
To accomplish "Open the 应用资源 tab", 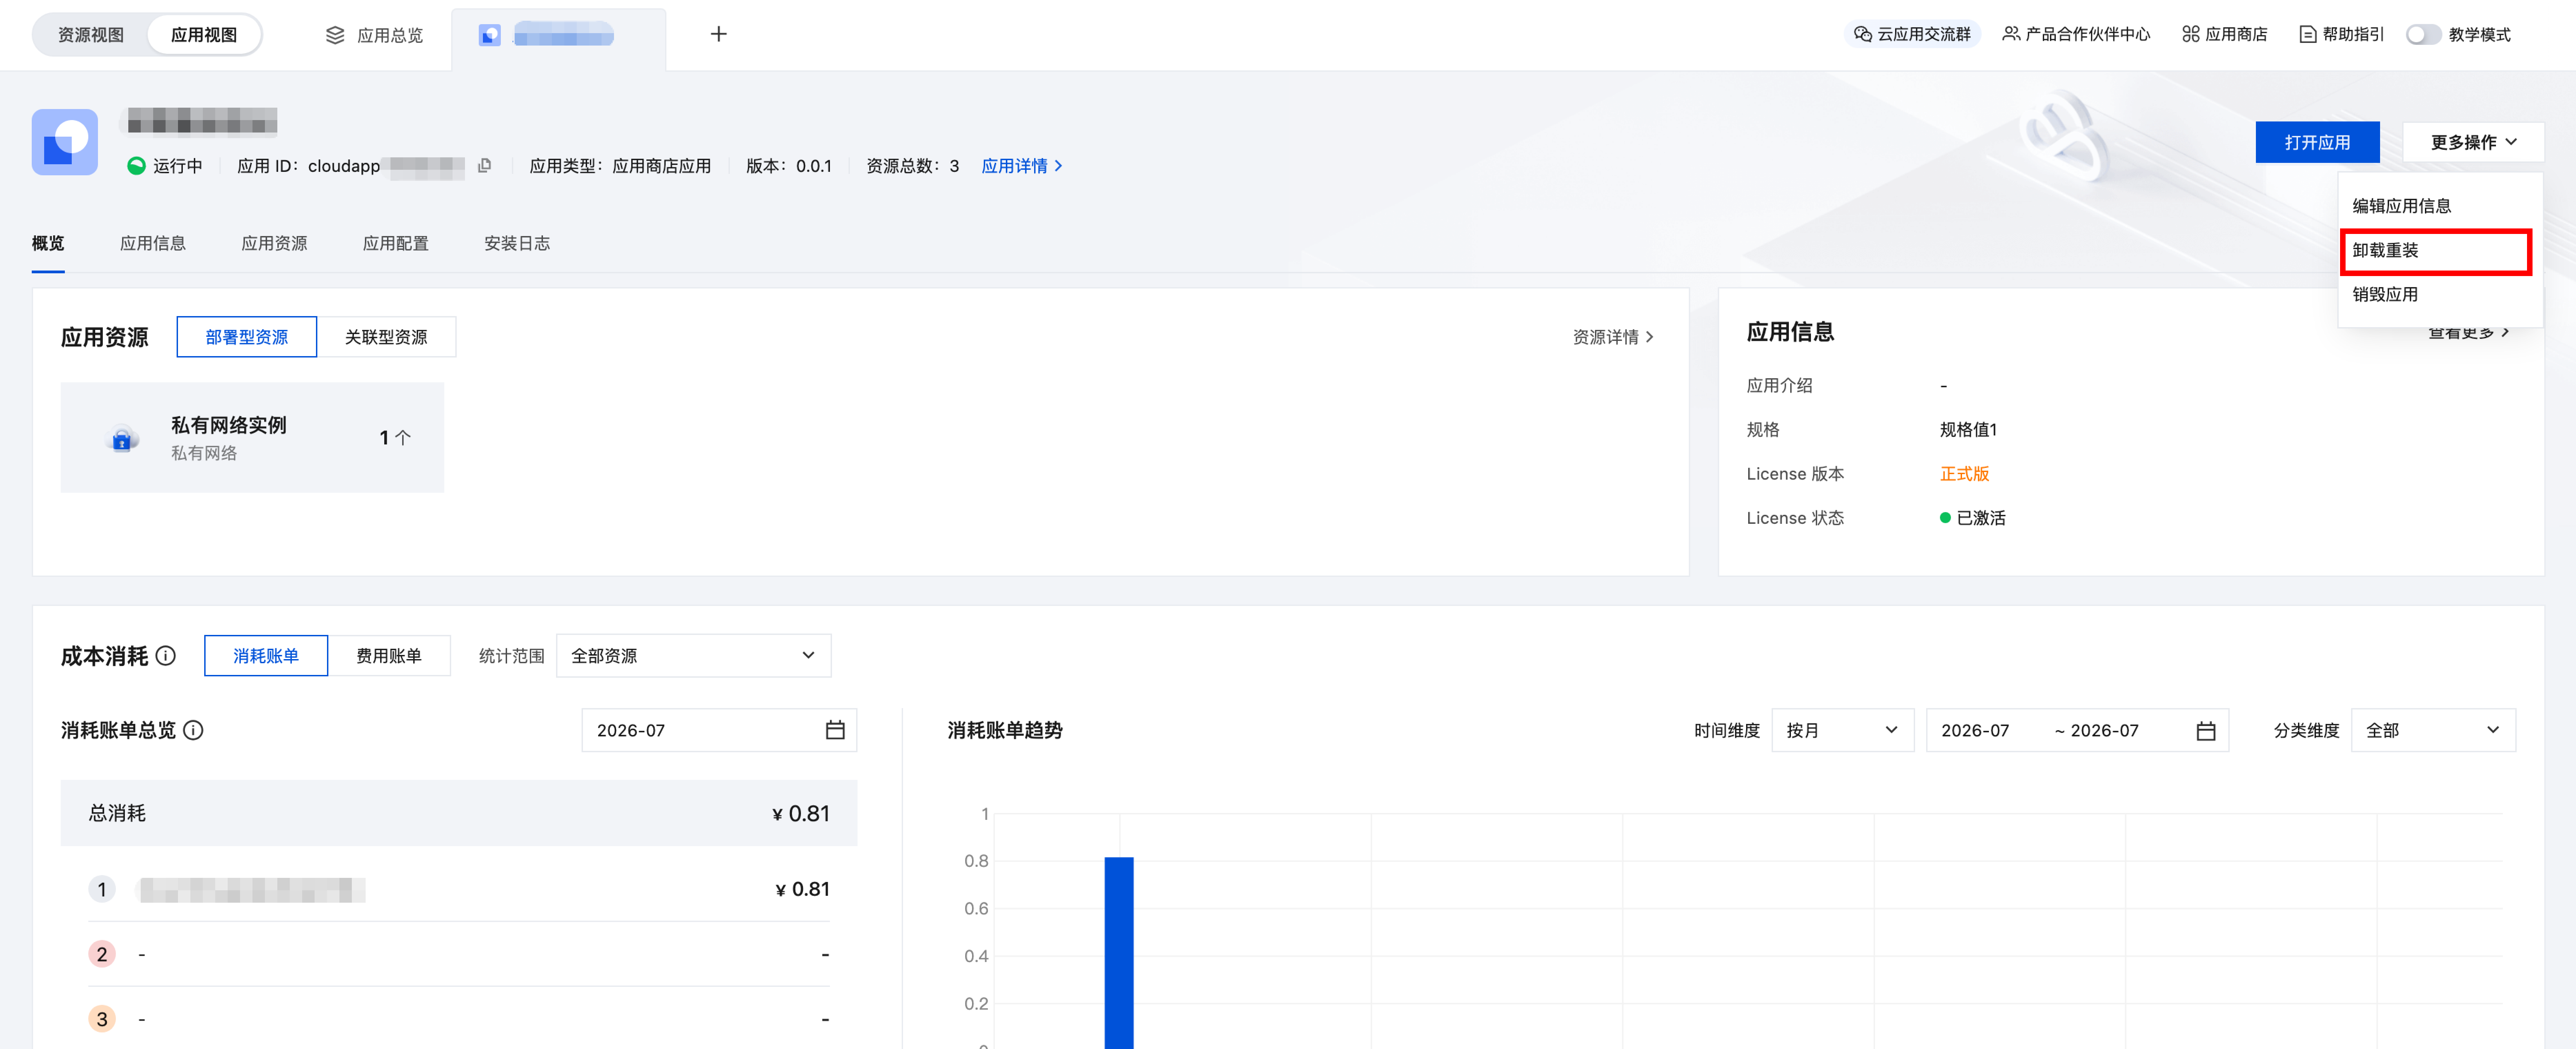I will (x=274, y=243).
